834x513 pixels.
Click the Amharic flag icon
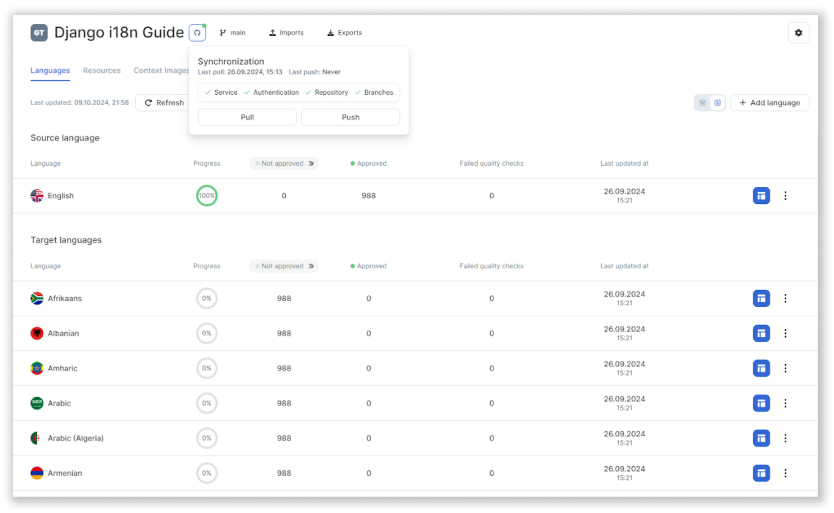tap(37, 368)
